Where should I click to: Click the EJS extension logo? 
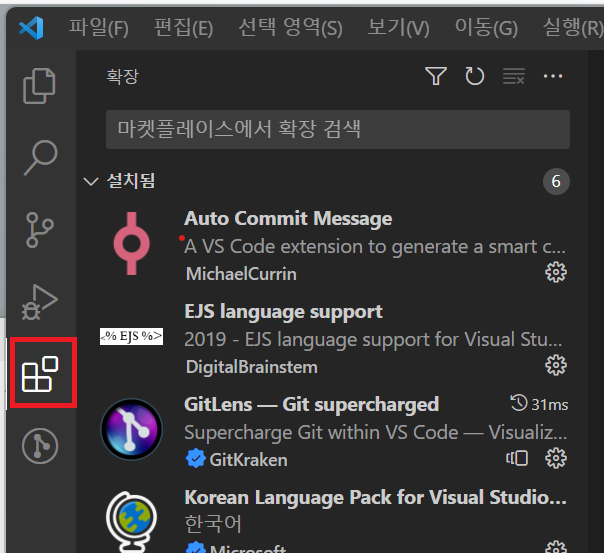[131, 336]
